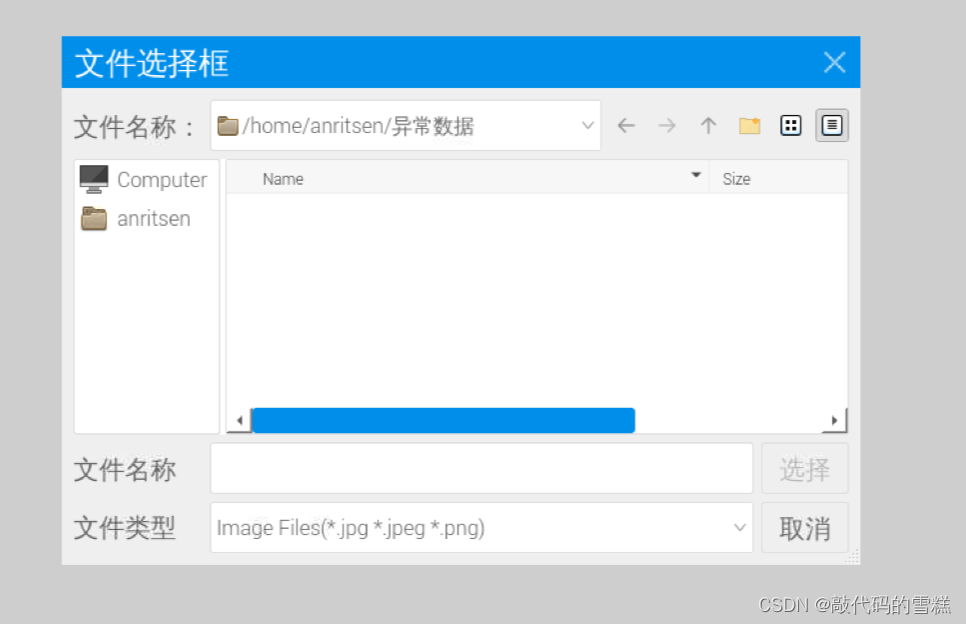Close the 文件选择框 dialog

click(834, 62)
